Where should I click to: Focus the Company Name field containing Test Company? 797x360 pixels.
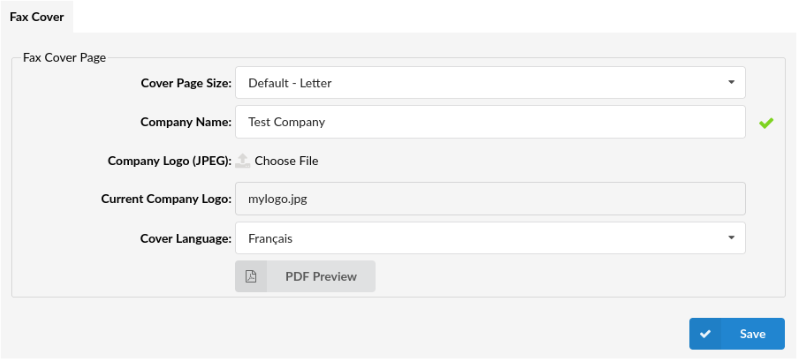(490, 122)
